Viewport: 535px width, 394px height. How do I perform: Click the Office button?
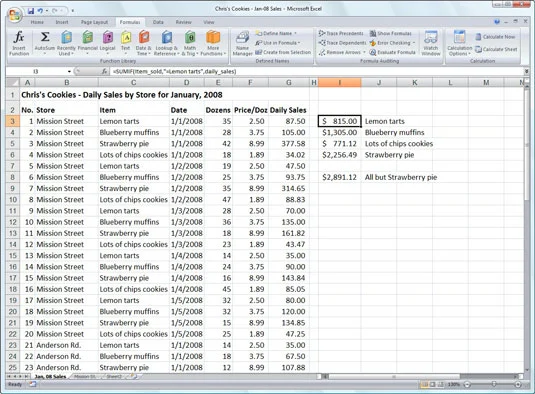15,15
